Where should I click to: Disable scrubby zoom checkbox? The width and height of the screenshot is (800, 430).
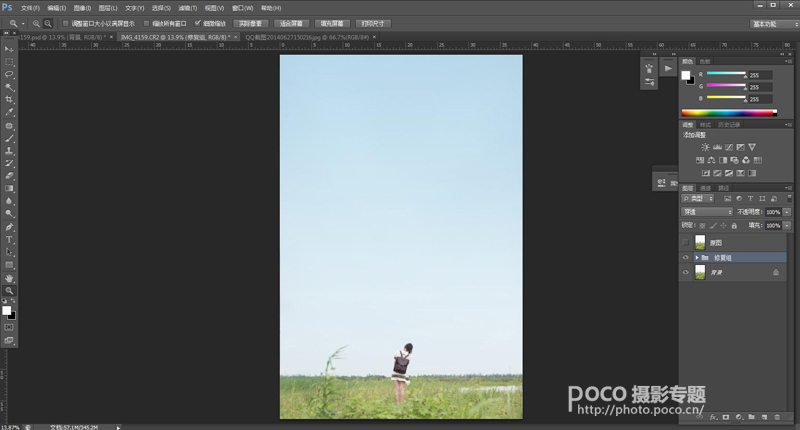(x=197, y=23)
